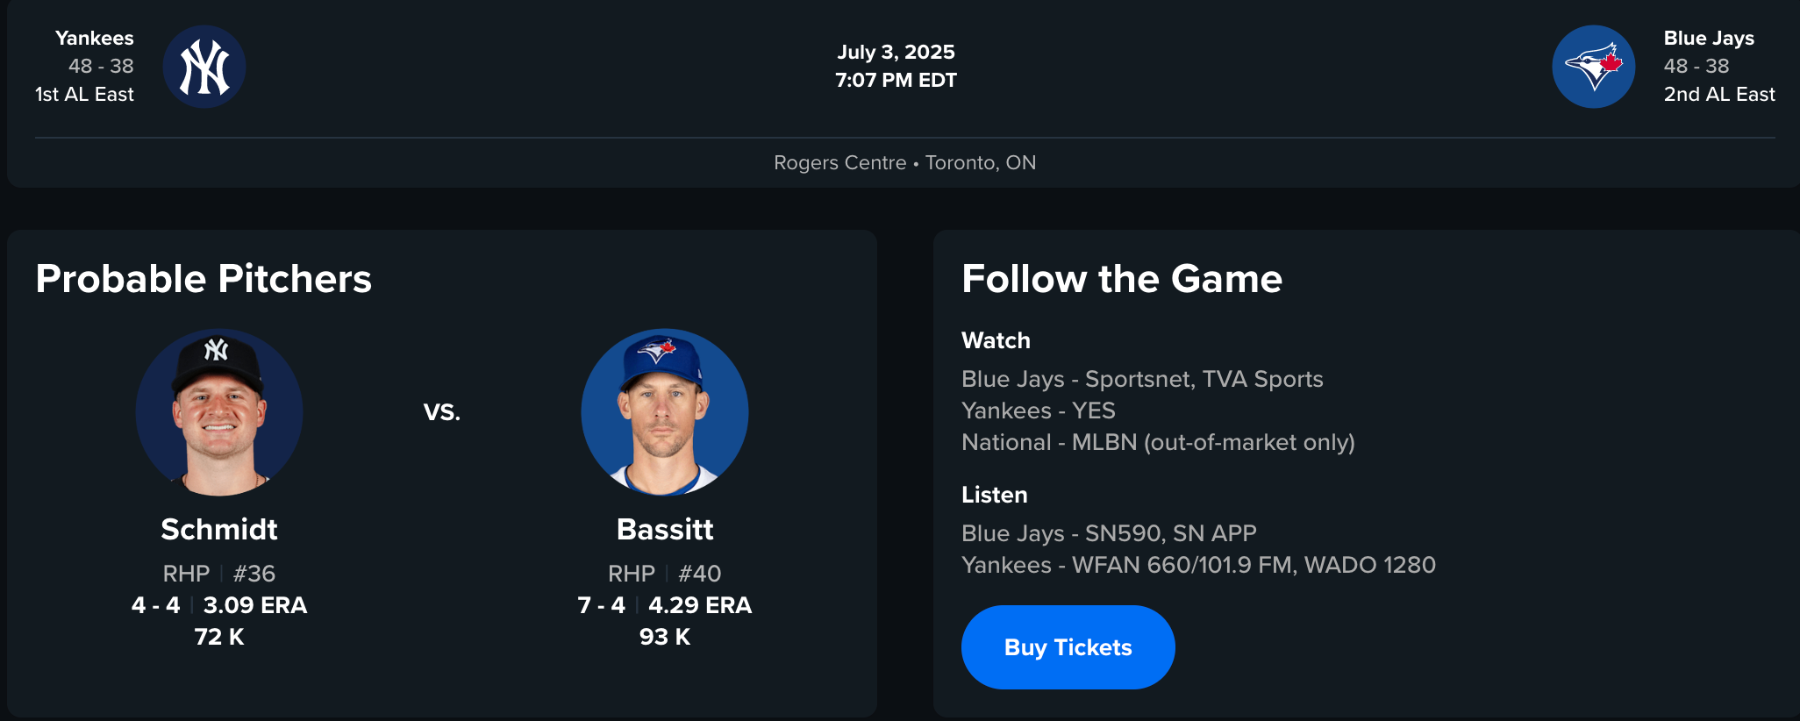
Task: Click the Yankees YES broadcast listing
Action: pos(1038,411)
